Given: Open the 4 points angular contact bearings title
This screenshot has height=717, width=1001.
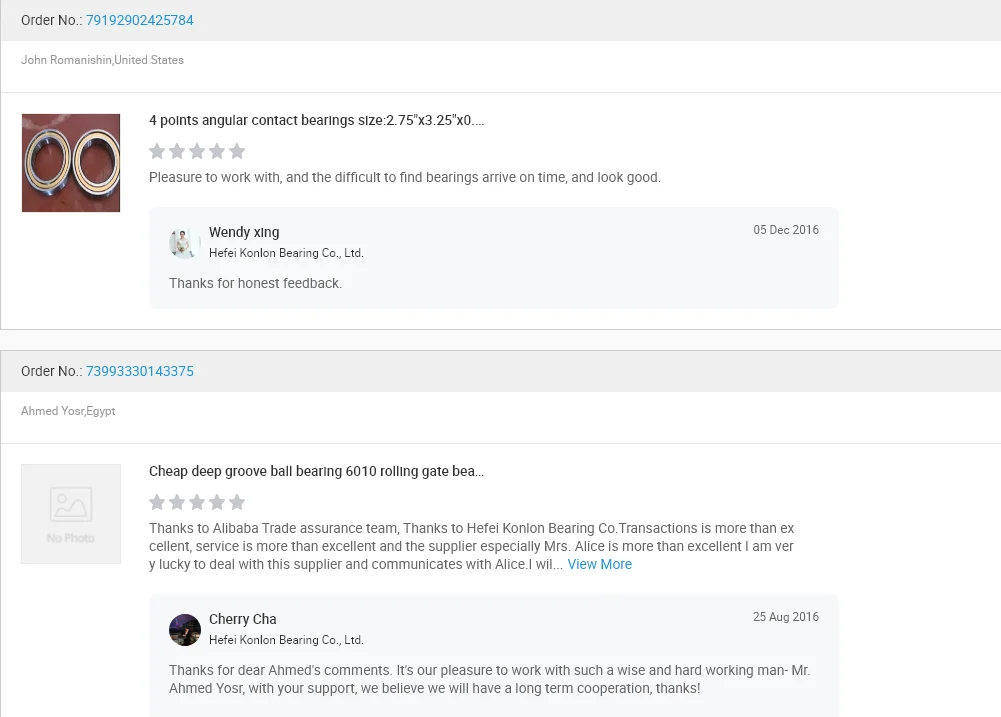Looking at the screenshot, I should [316, 120].
